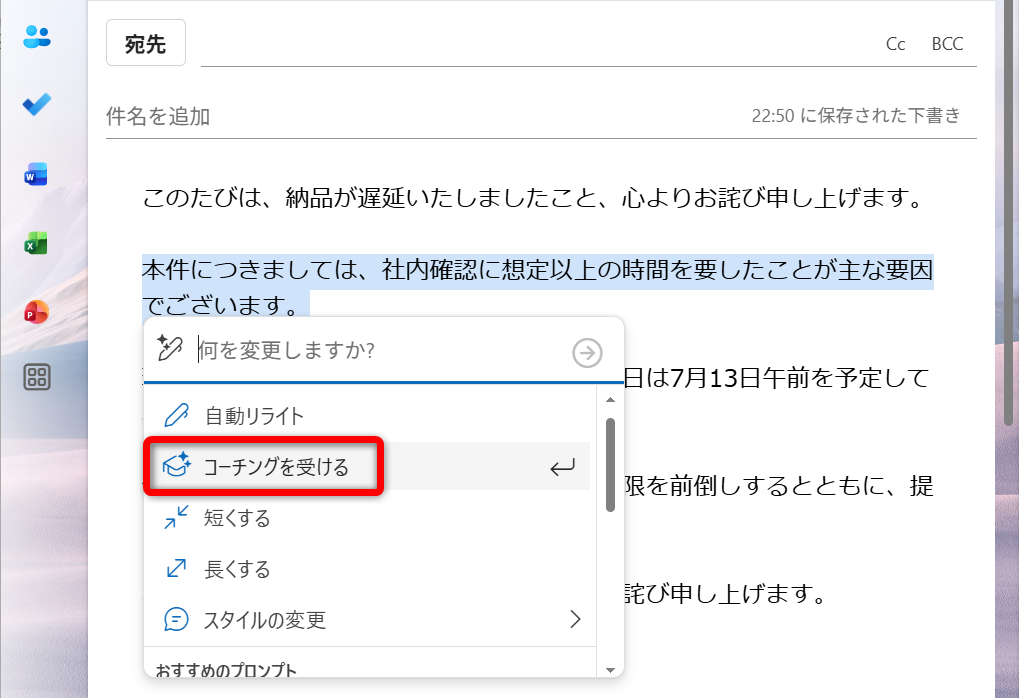Choose 自動リライト from the menu

pos(369,416)
